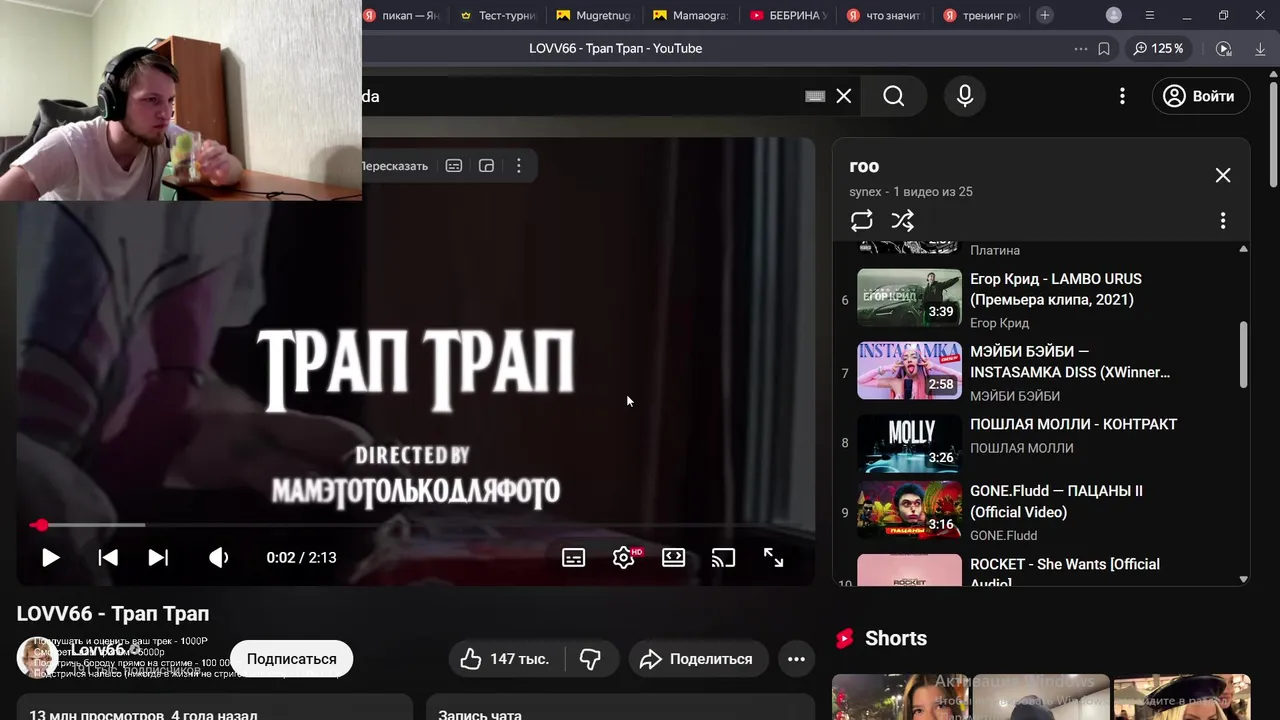Switch to the БЕБРИНА YouTube tab
1280x720 pixels.
click(788, 15)
